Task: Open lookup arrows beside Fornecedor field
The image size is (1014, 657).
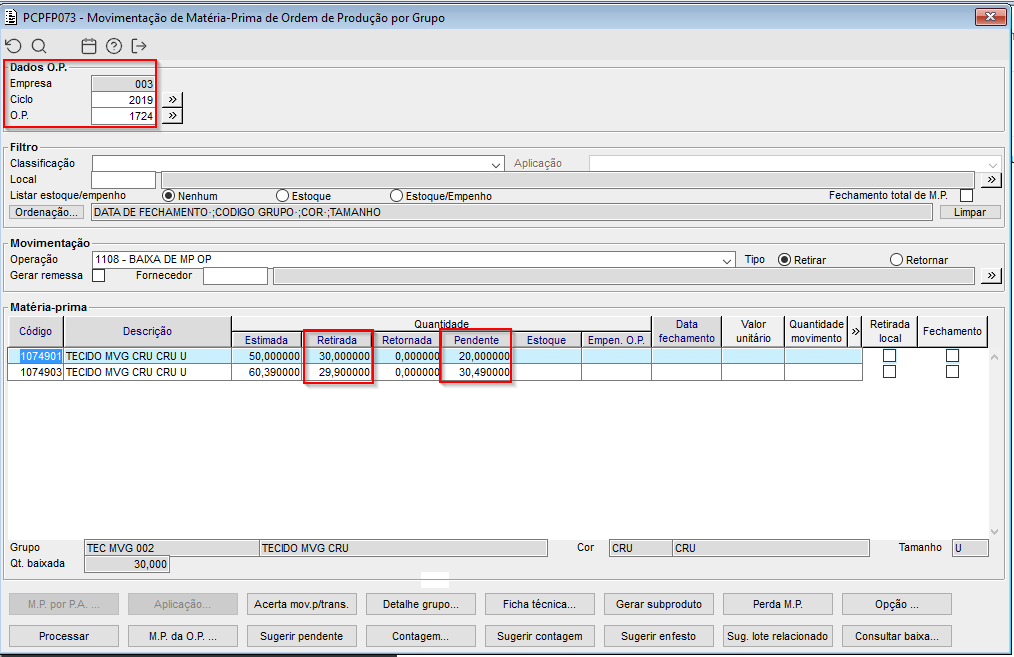Action: click(x=991, y=275)
